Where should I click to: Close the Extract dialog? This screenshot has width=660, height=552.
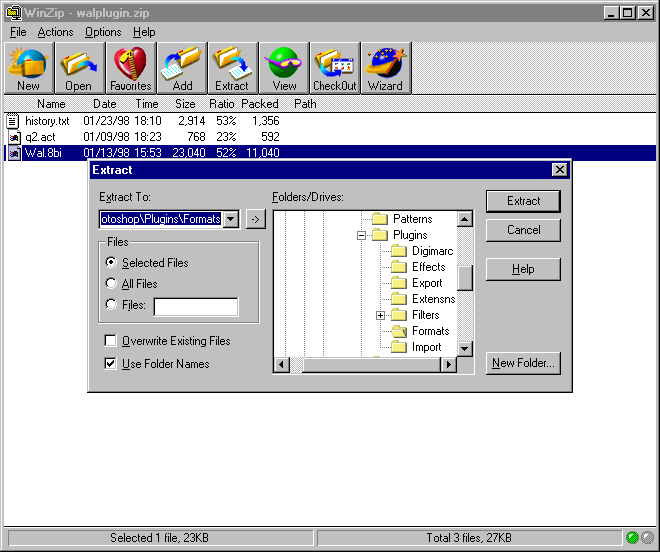tap(559, 170)
